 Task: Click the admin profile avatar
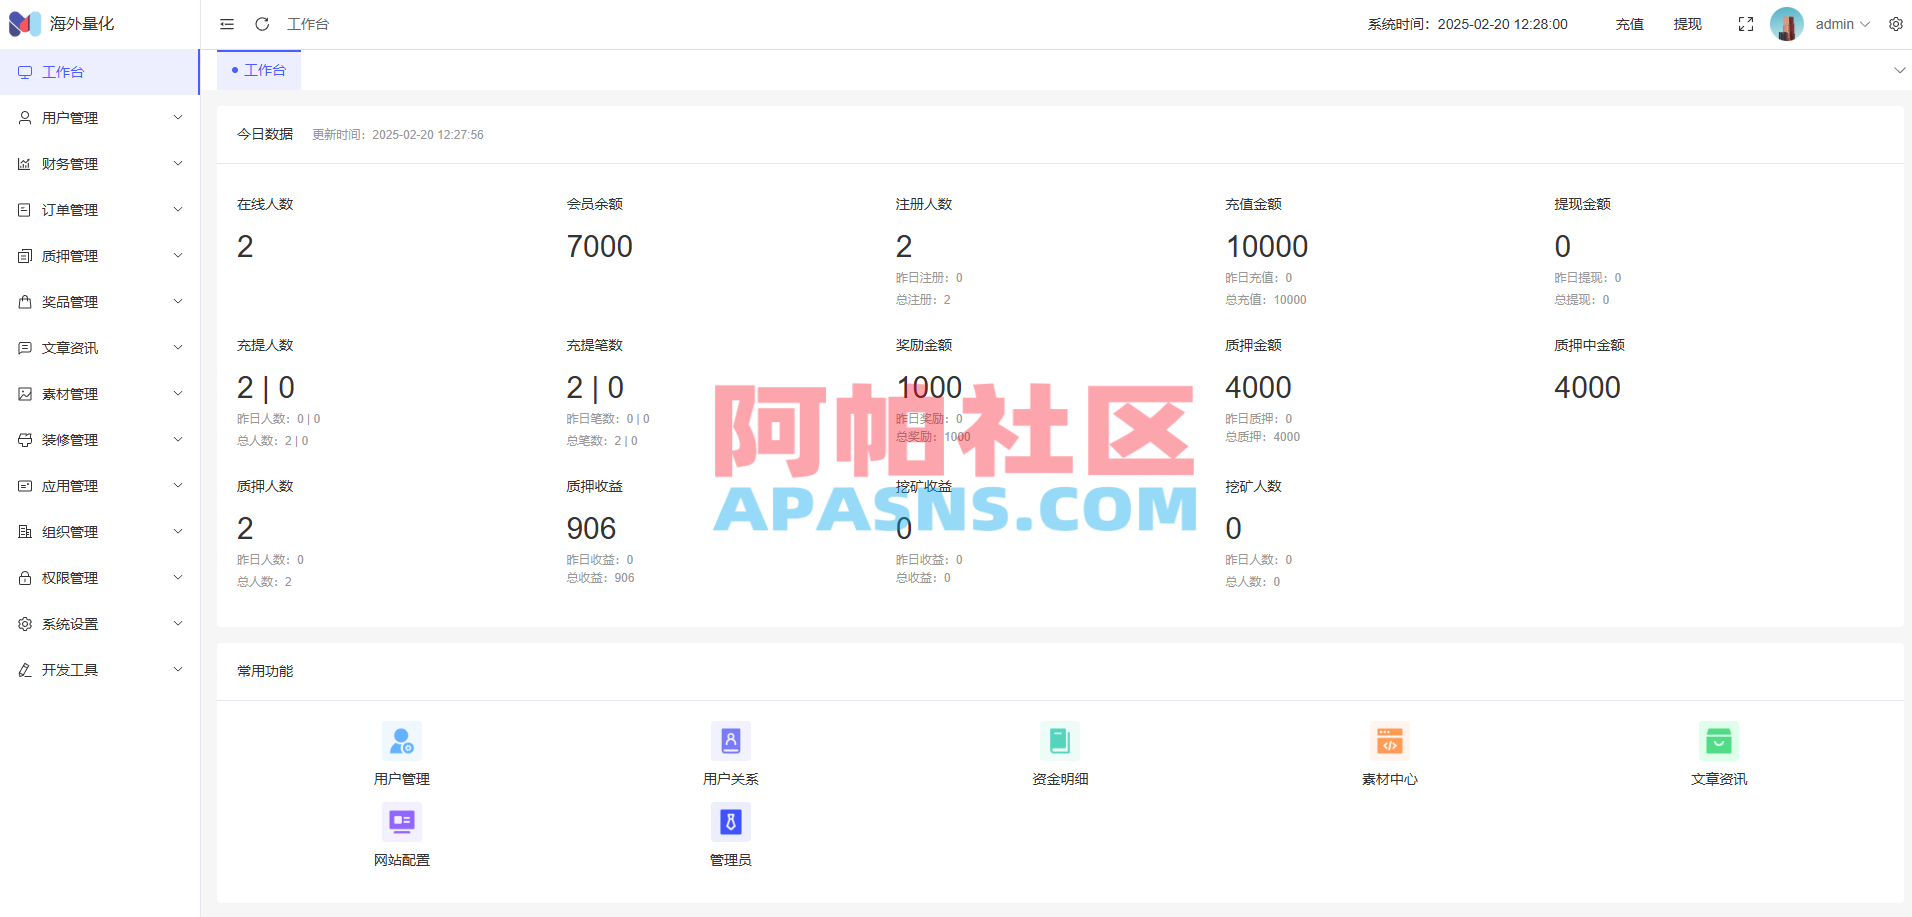(x=1786, y=23)
